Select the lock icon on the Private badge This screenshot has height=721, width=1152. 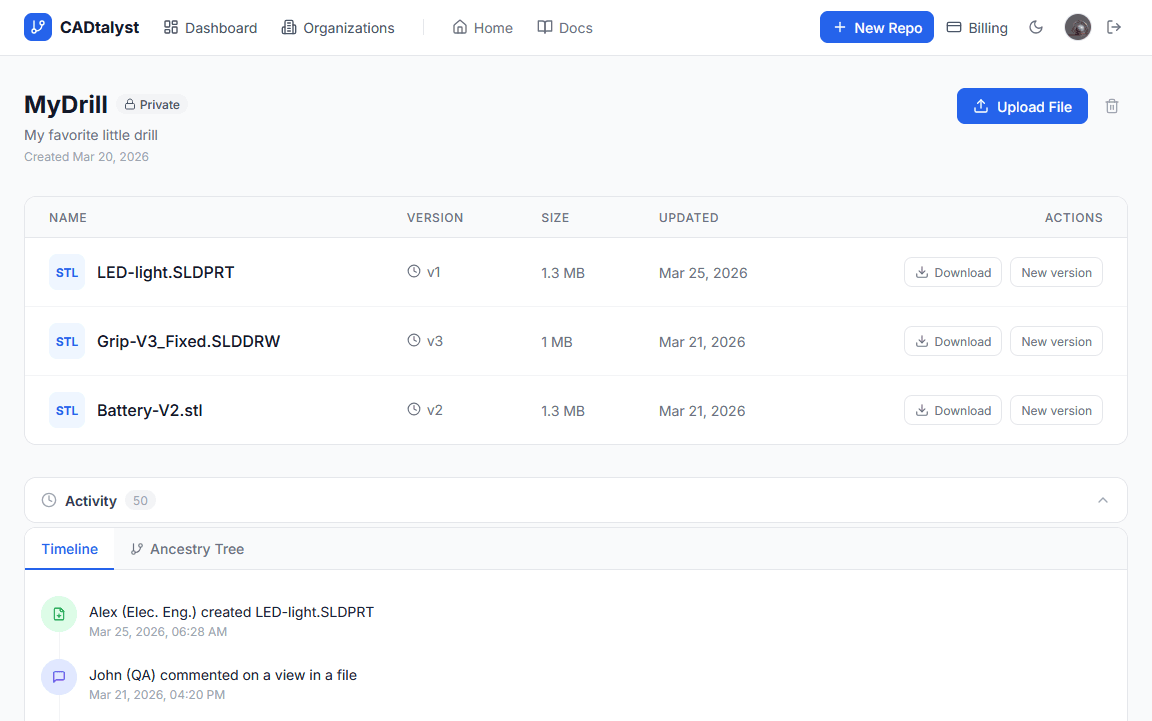(x=129, y=104)
